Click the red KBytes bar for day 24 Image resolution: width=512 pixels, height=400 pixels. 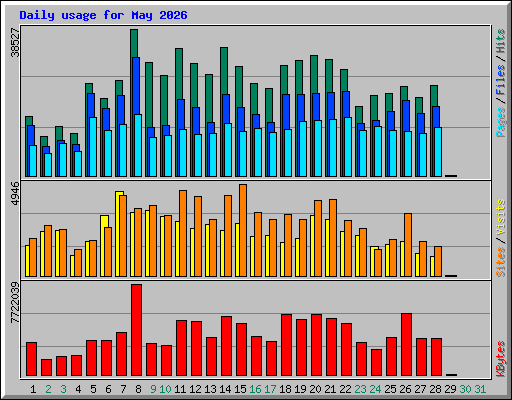point(376,363)
